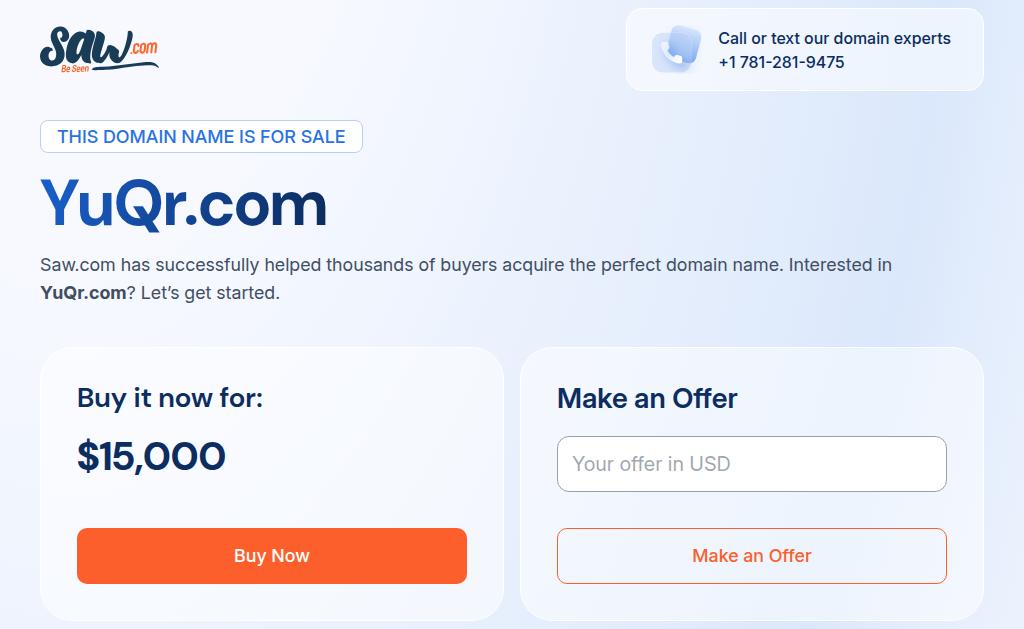The height and width of the screenshot is (629, 1024).
Task: Click the orange Buy Now button
Action: (272, 556)
